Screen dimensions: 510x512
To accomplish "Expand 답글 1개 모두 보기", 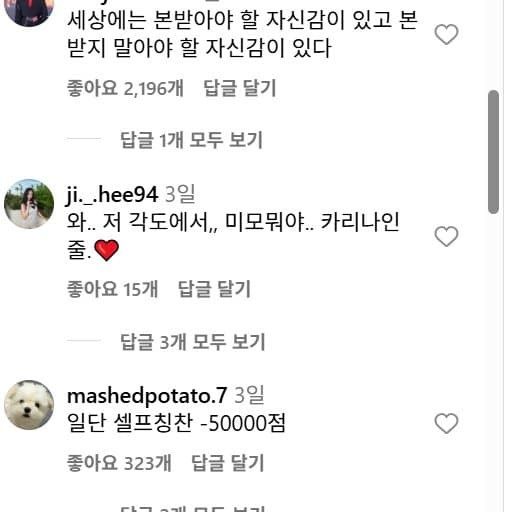I will [x=192, y=140].
